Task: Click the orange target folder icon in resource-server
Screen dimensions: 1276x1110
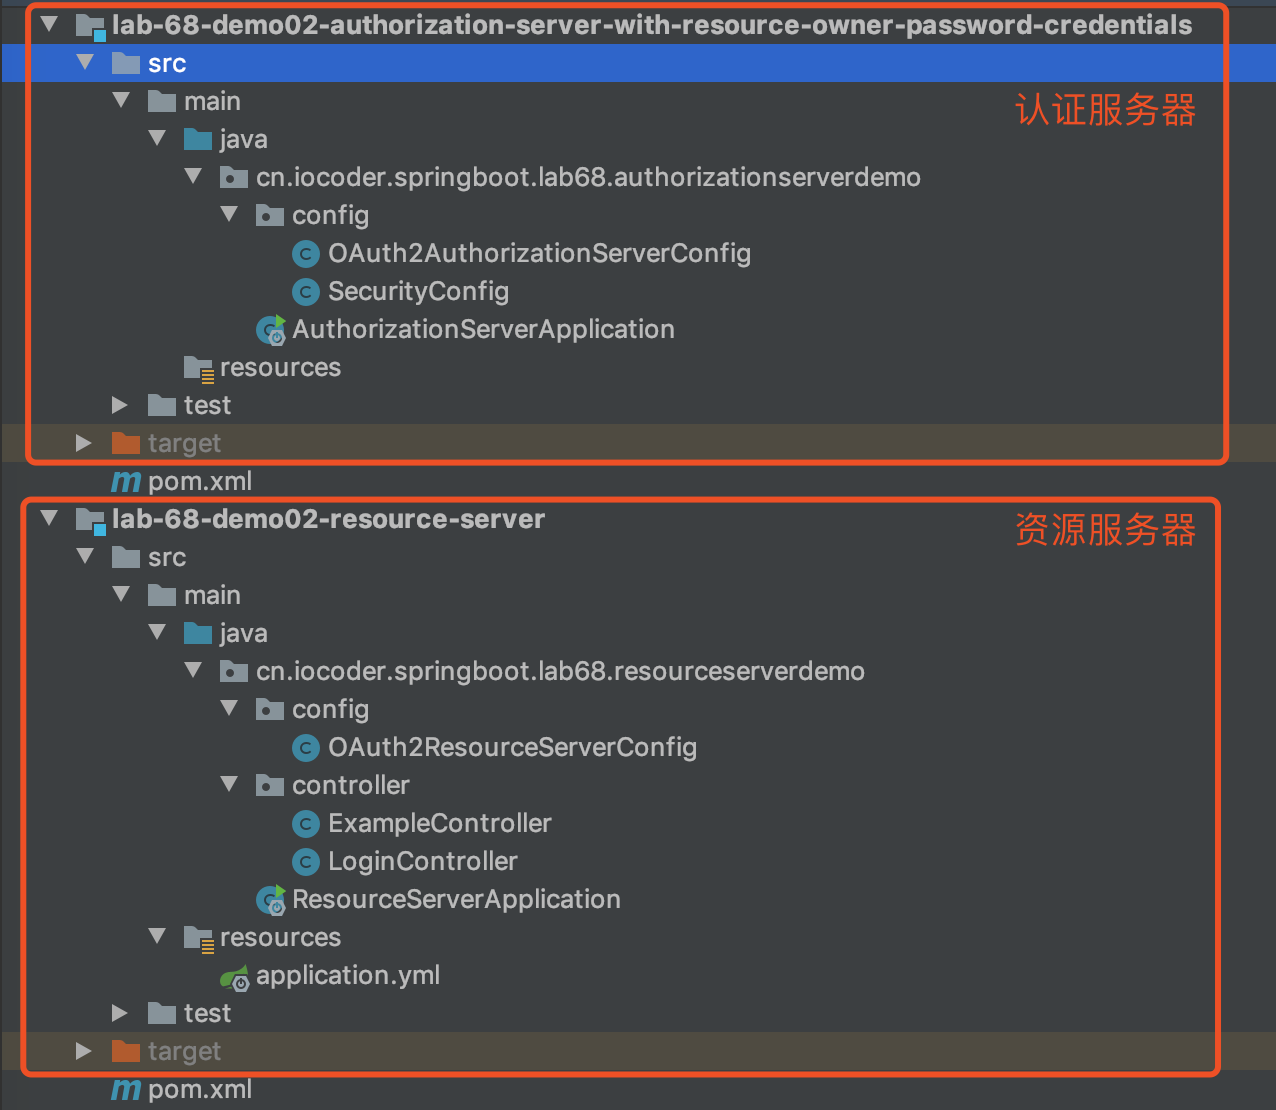Action: coord(126,1052)
